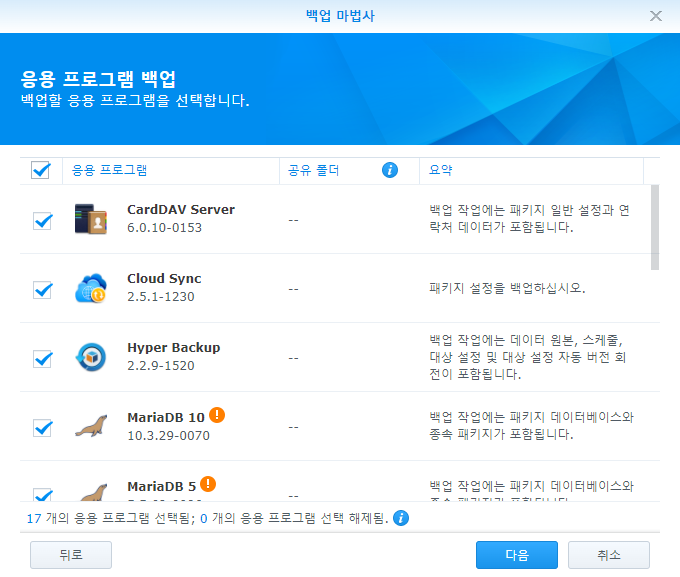
Task: Click the vertical scrollbar thumb of app list
Action: [655, 227]
